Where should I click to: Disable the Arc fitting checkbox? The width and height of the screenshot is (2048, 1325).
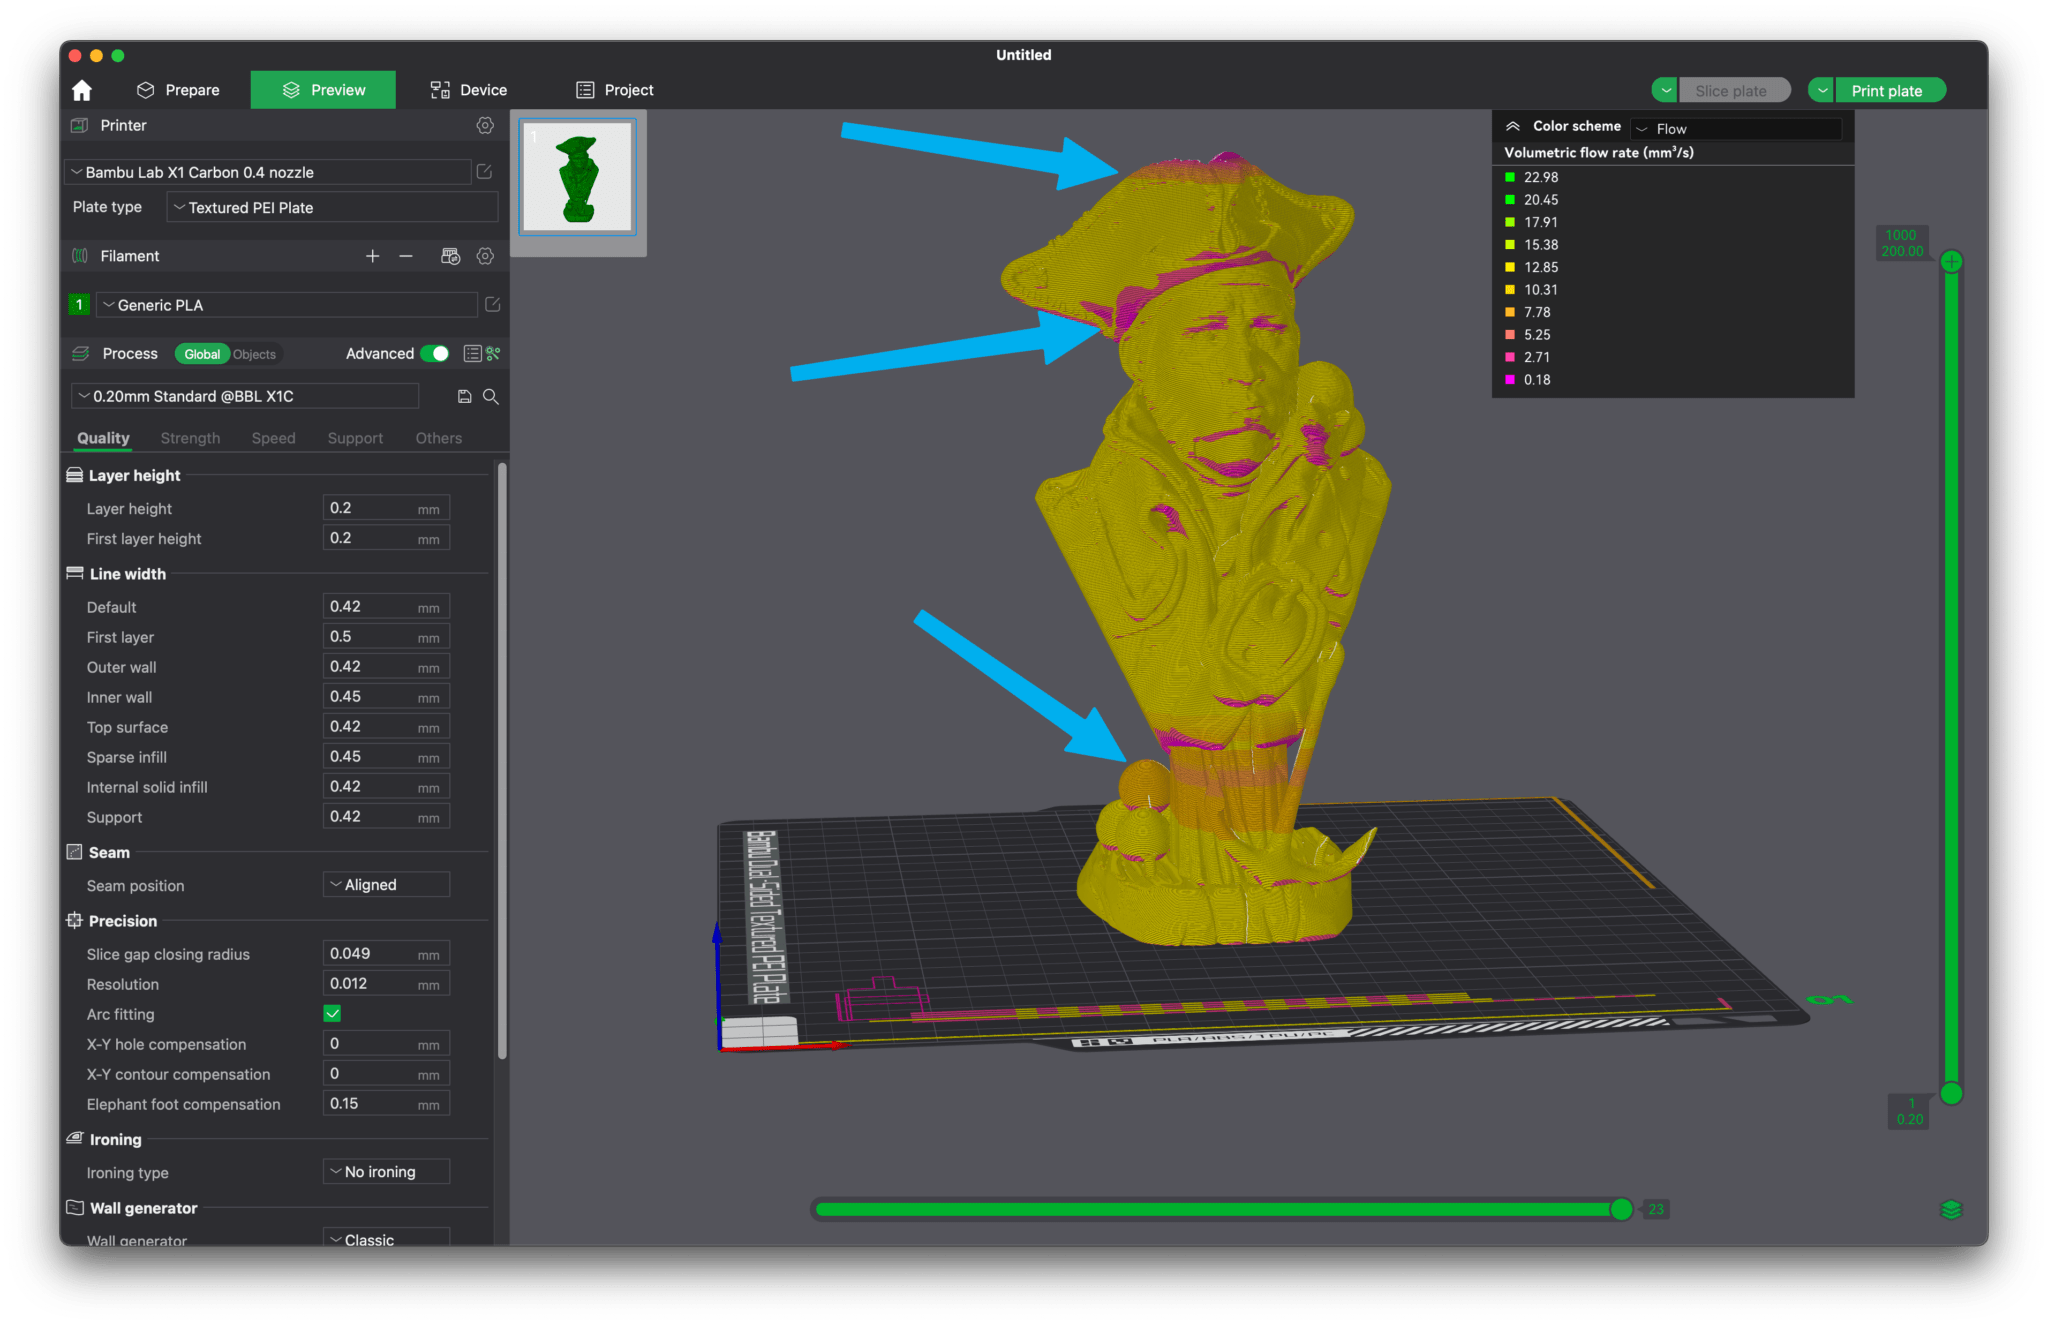coord(332,1013)
